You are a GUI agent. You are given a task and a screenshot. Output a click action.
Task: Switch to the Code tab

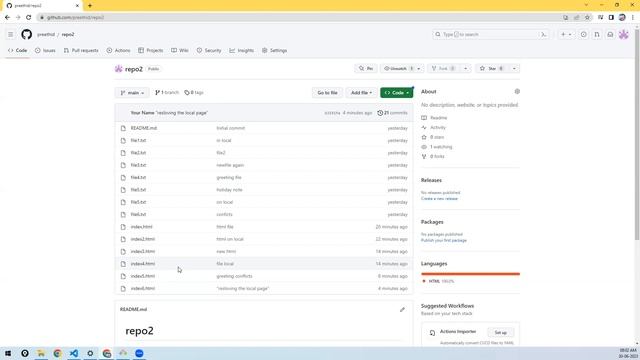click(18, 51)
